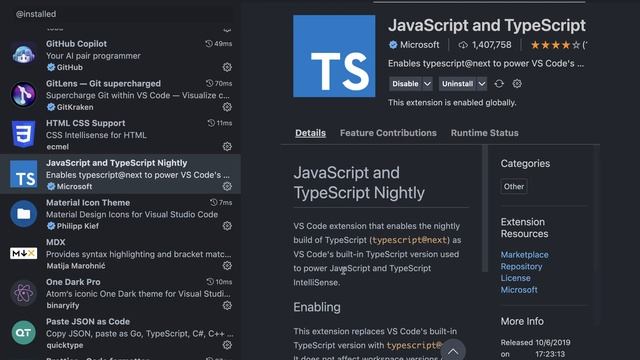Click the details pane vertical scrollbar
The height and width of the screenshot is (360, 640).
485,208
